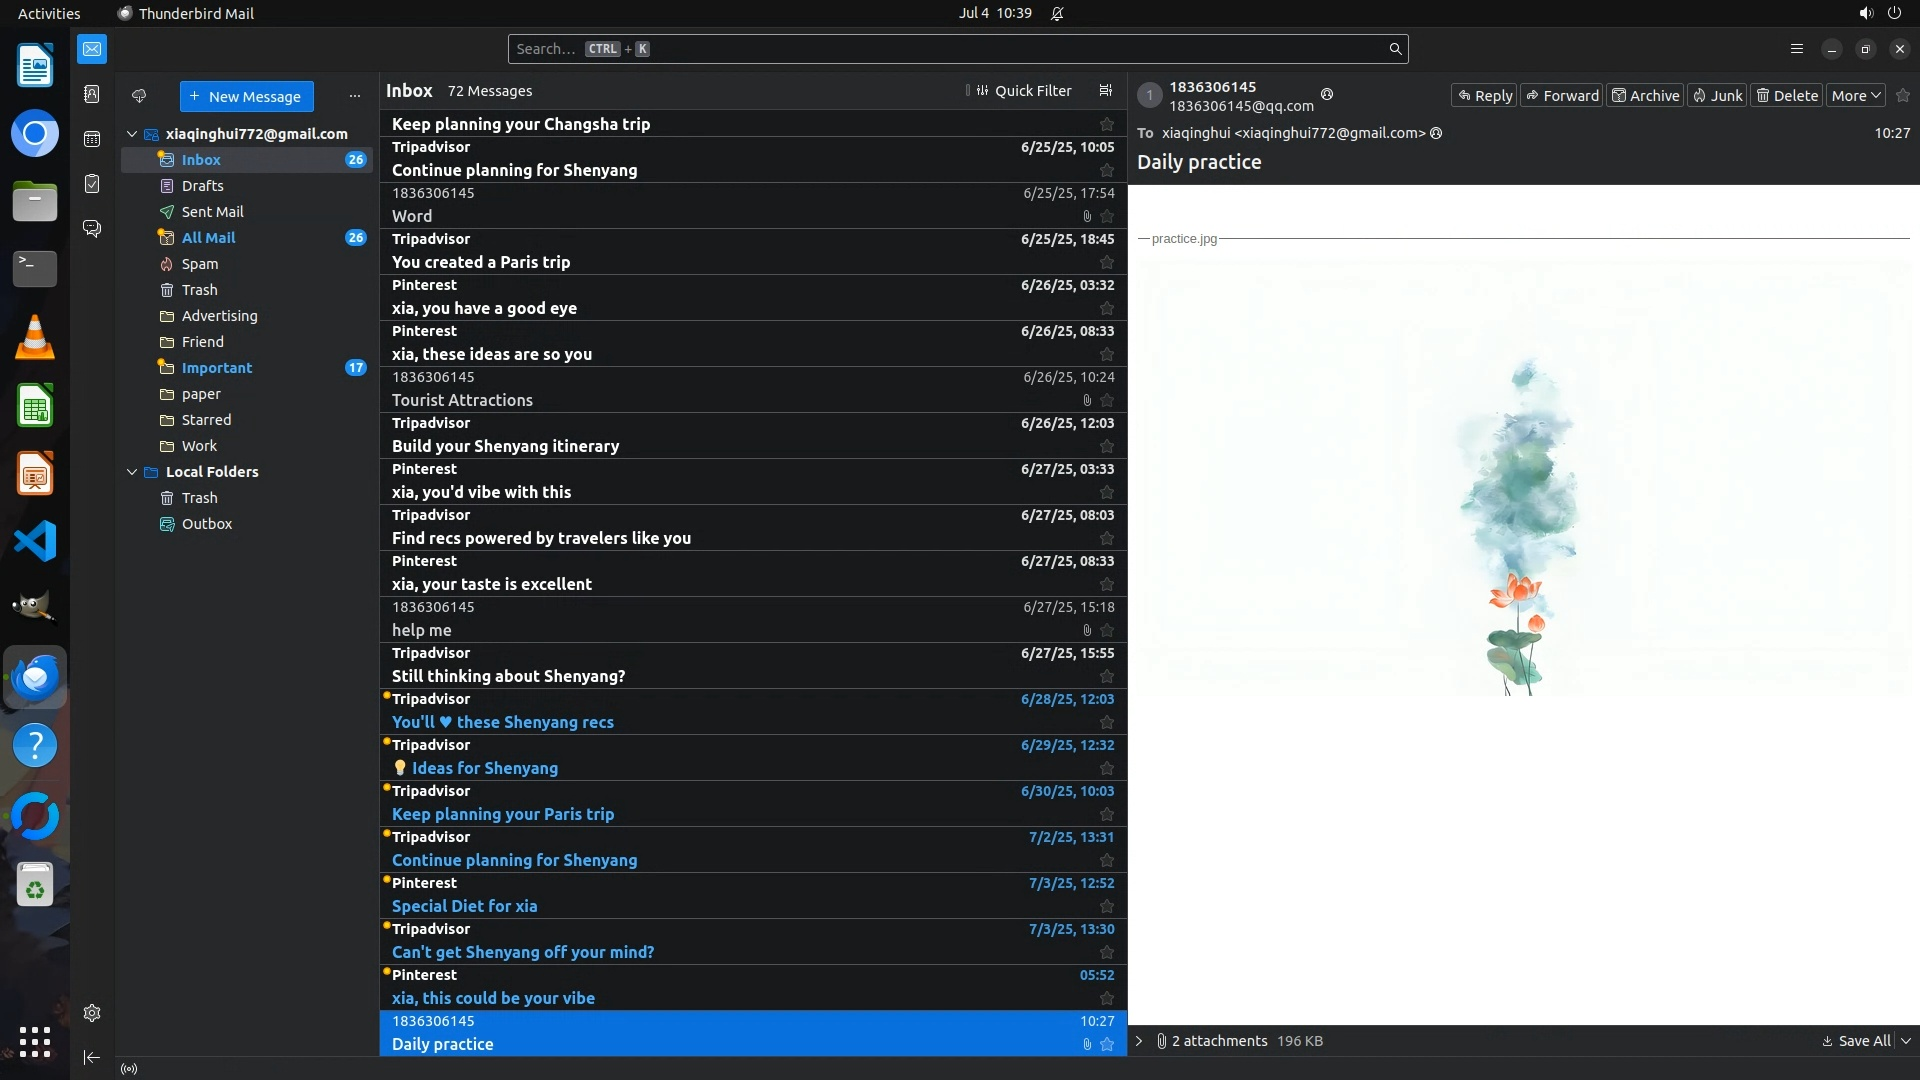1920x1080 pixels.
Task: Expand the attachments list chevron
Action: click(1139, 1041)
